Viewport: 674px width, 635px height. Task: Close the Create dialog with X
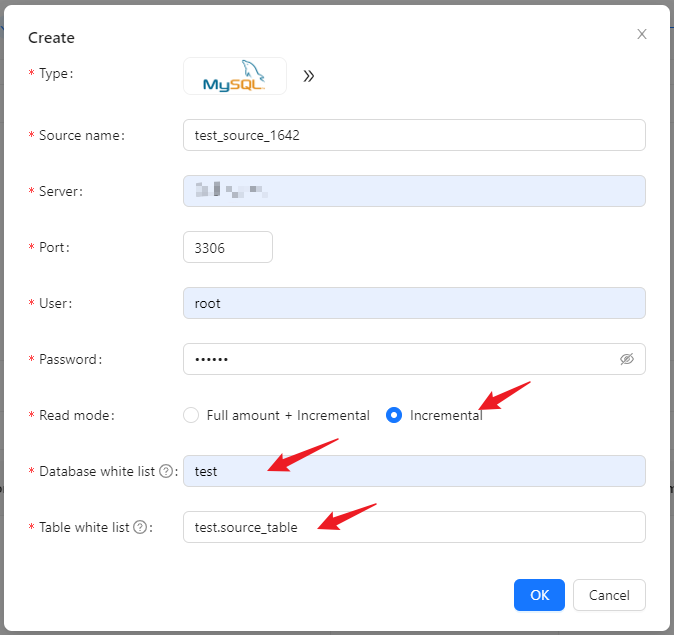point(642,34)
